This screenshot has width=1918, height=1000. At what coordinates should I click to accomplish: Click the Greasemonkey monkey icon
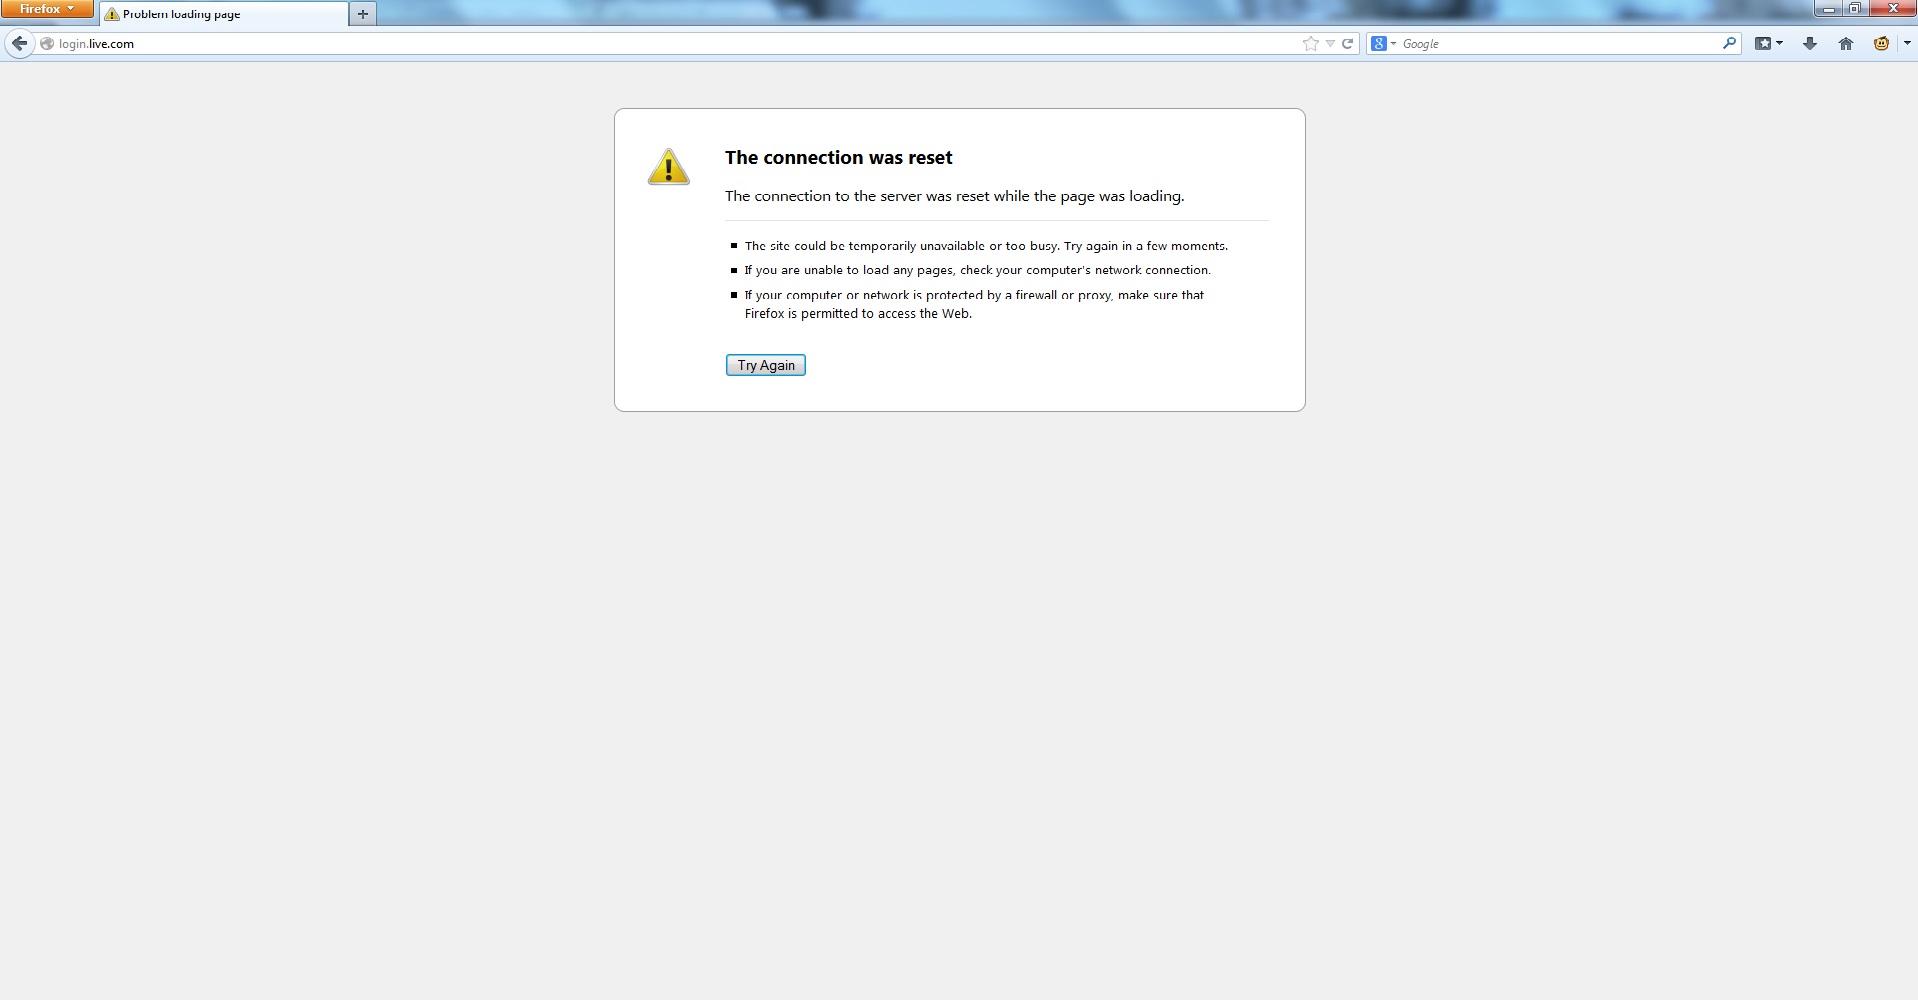(x=1881, y=43)
